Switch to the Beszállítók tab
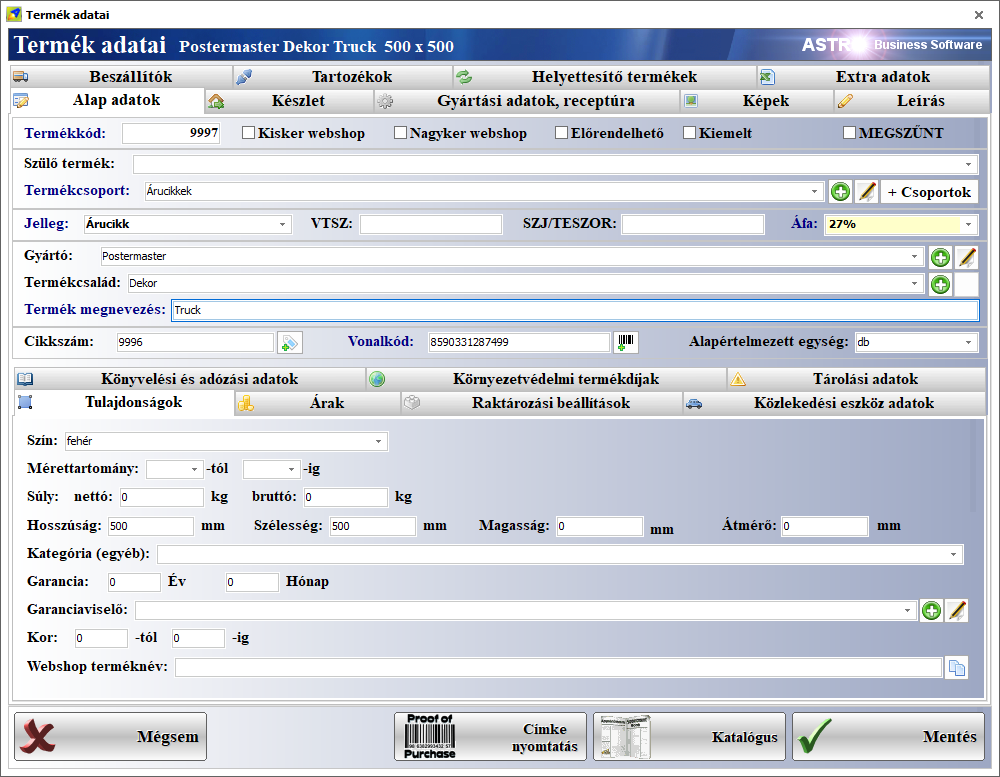Viewport: 1000px width, 777px height. pos(121,77)
